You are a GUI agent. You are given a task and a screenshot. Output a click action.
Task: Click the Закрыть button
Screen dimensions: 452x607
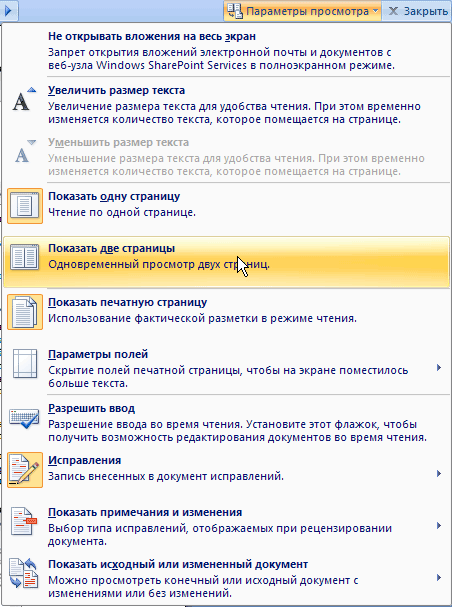point(417,11)
